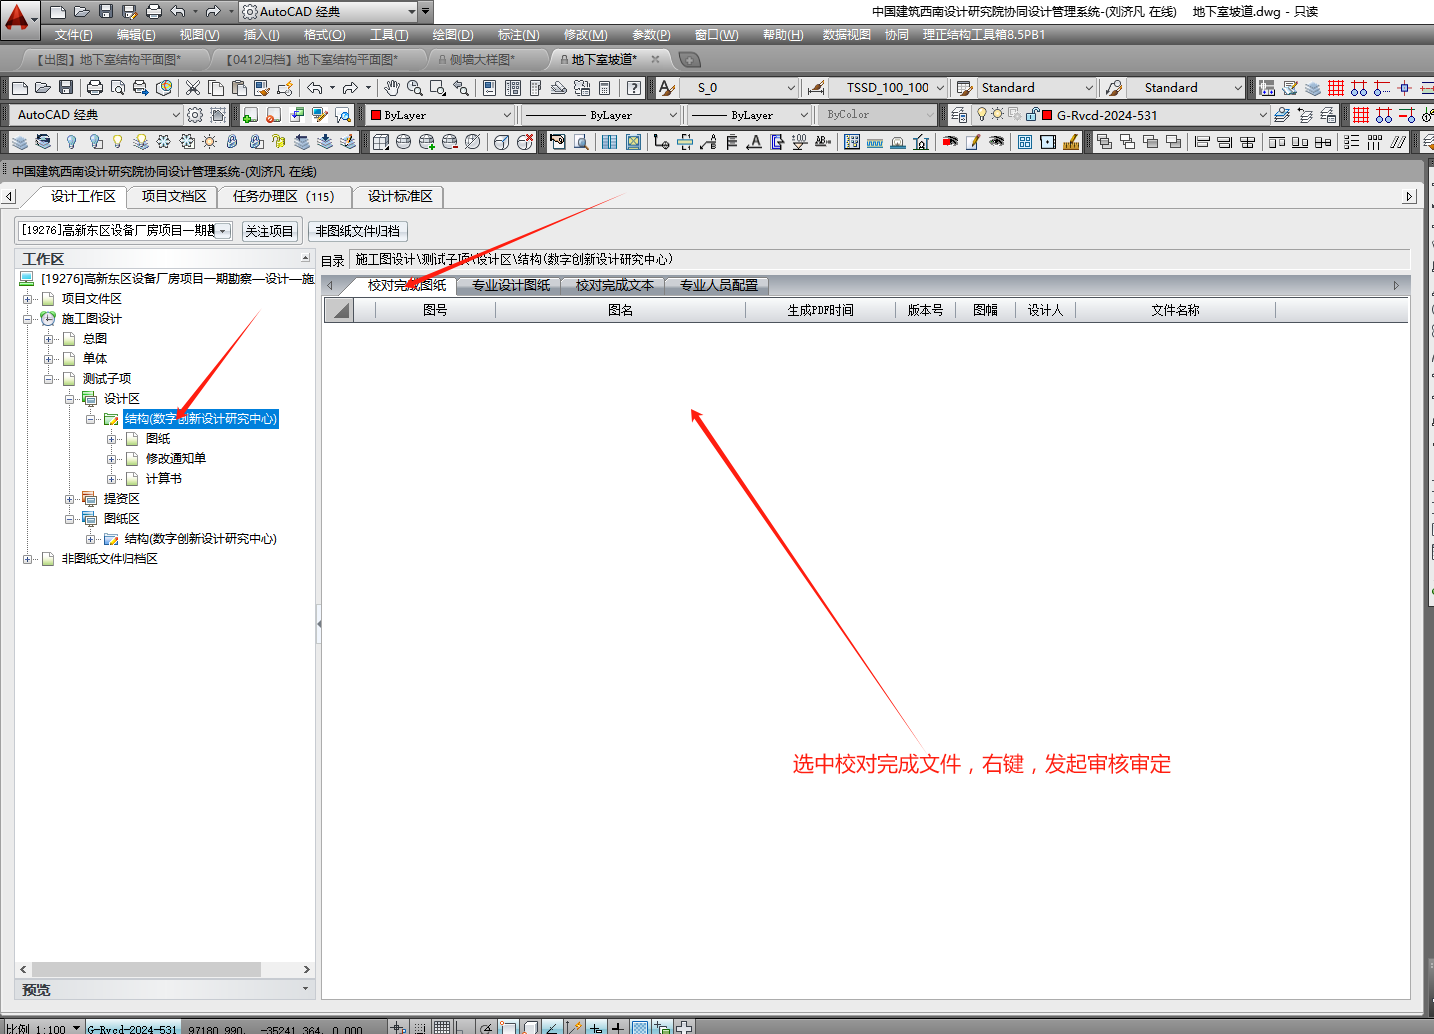The image size is (1434, 1034).
Task: Toggle layer on/off lightbulb in layer dropdown
Action: 982,115
